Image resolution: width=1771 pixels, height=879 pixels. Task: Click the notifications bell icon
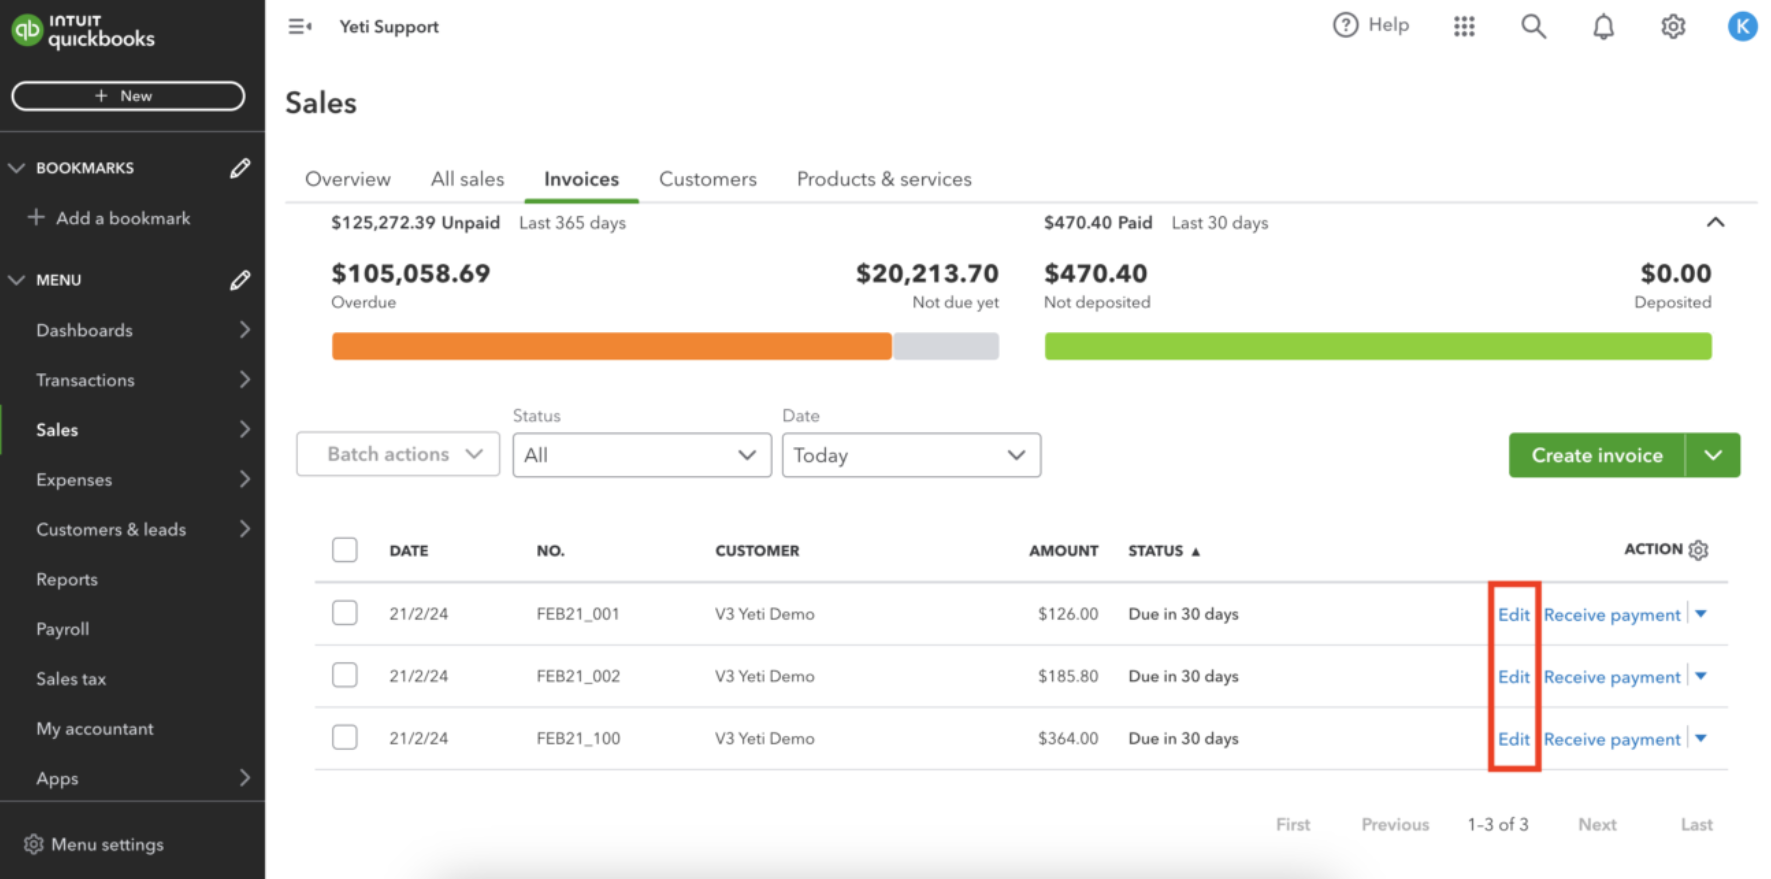tap(1603, 27)
